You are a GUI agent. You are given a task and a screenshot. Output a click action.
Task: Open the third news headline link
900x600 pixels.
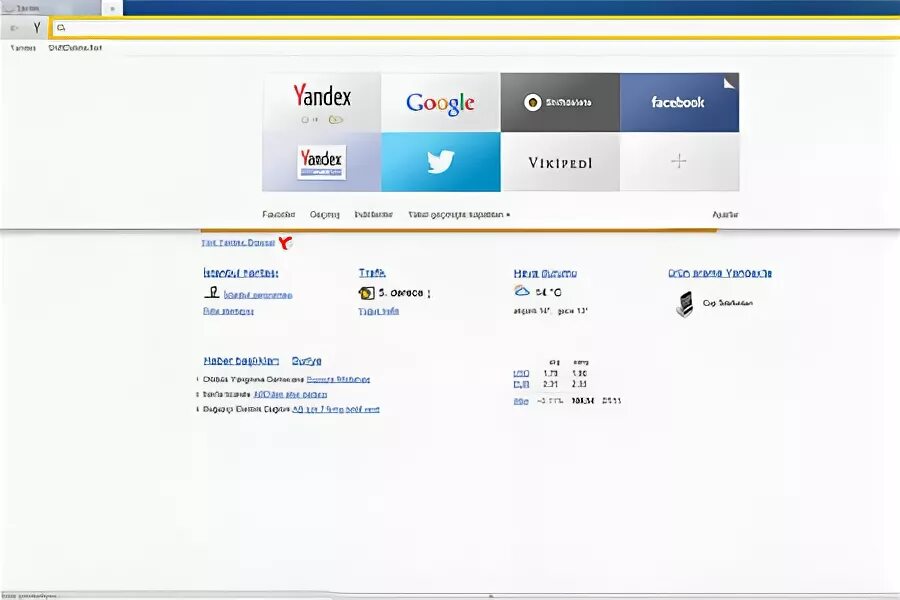336,409
